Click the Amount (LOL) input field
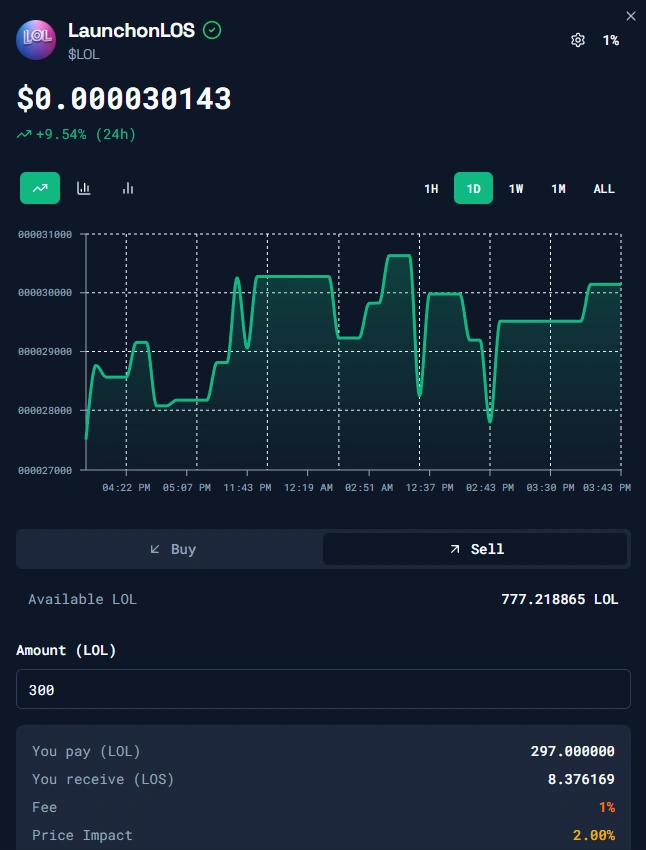Screen dimensions: 646x850 point(323,689)
